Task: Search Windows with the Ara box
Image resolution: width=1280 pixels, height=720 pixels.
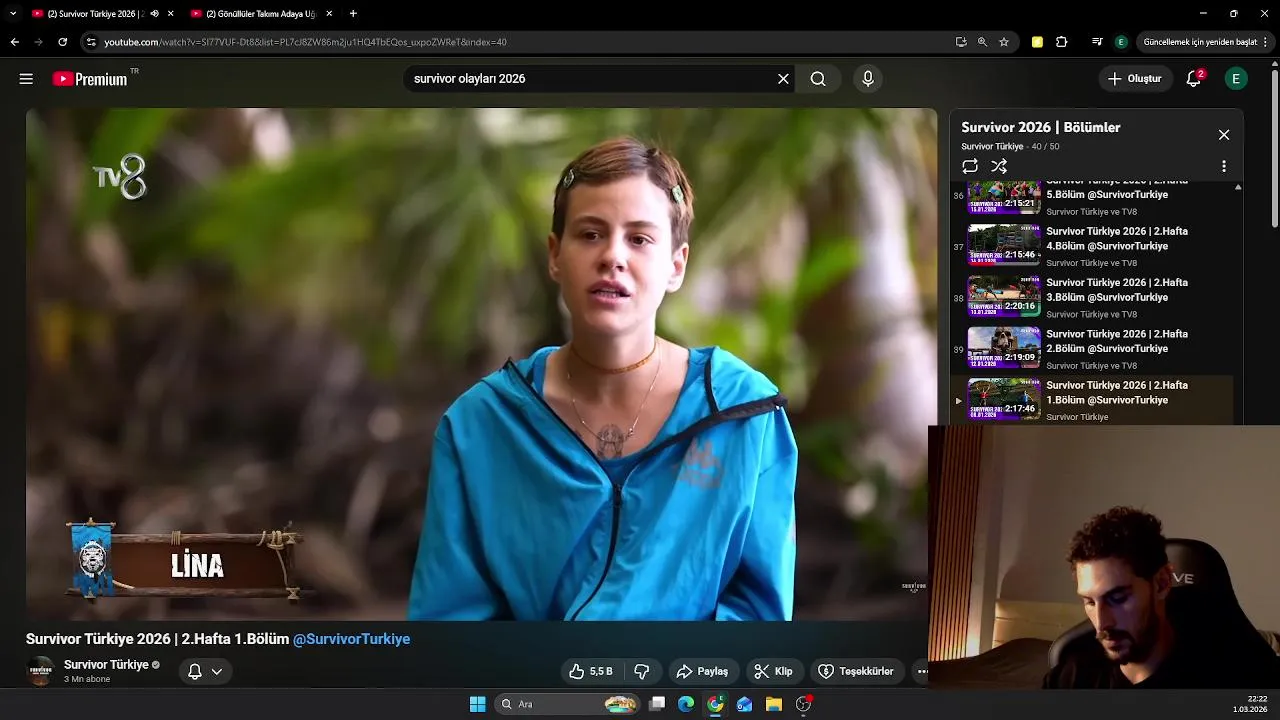Action: coord(567,704)
